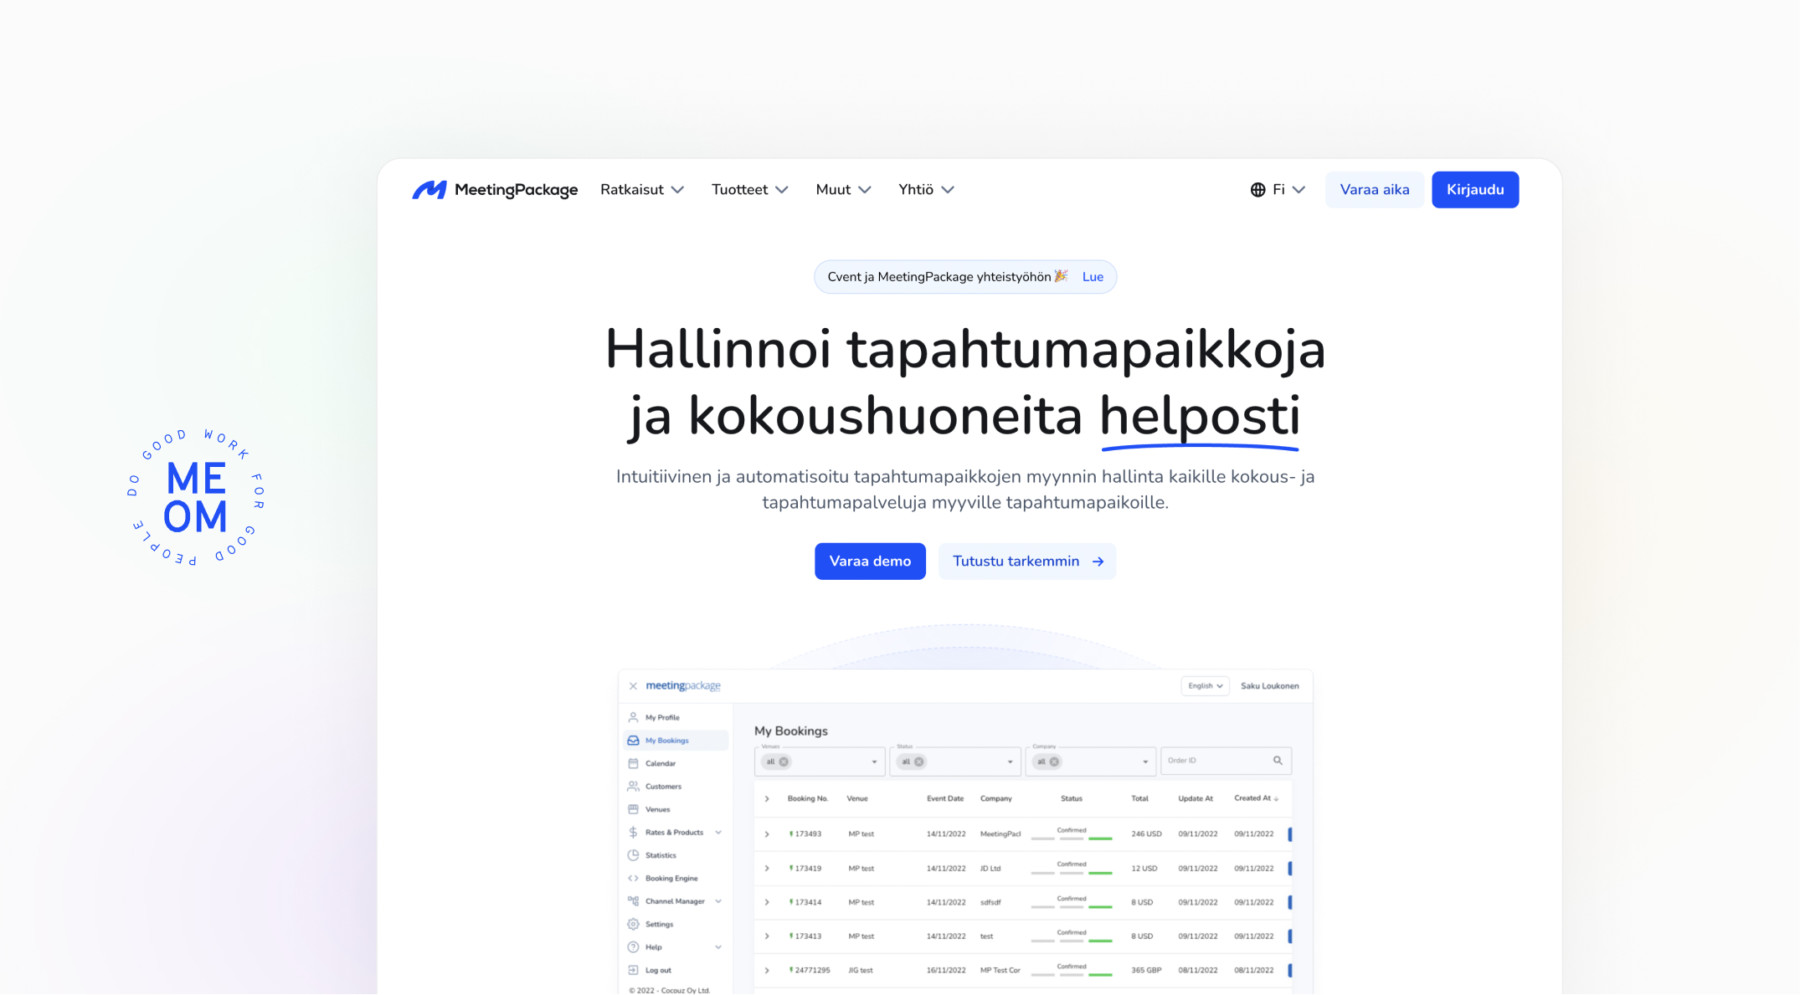This screenshot has width=1800, height=995.
Task: Select Customers in sidebar
Action: 663,787
